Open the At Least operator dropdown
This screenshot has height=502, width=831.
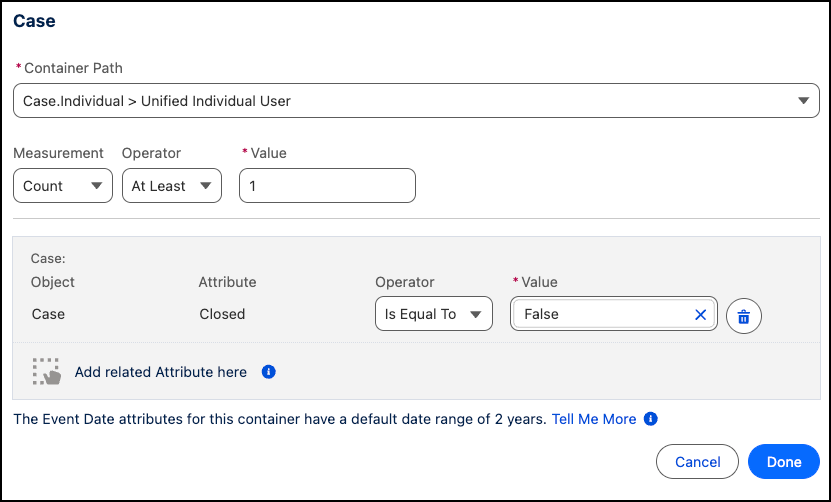(x=171, y=186)
